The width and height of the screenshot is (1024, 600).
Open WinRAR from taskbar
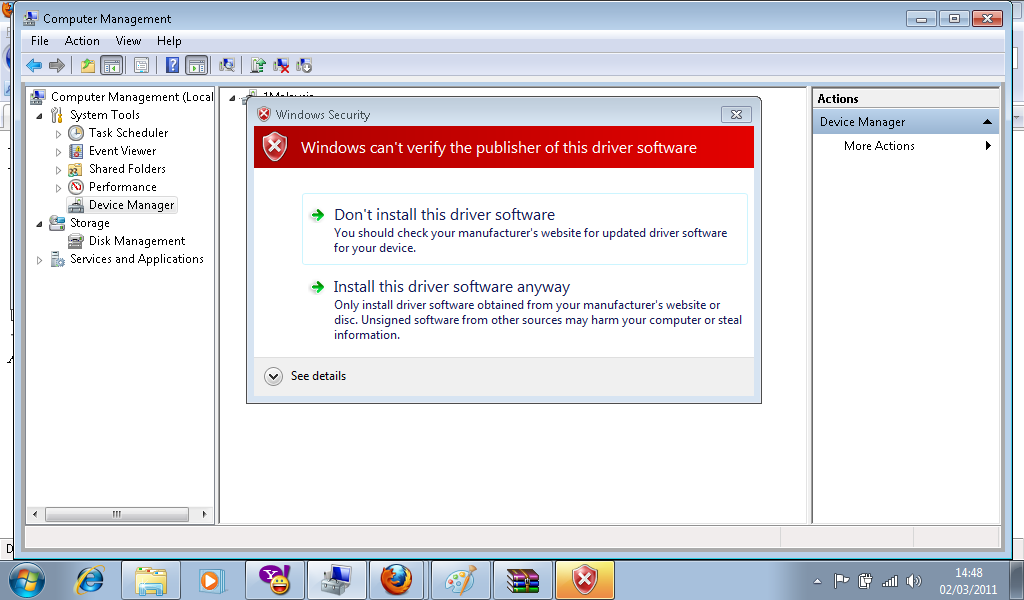point(522,580)
